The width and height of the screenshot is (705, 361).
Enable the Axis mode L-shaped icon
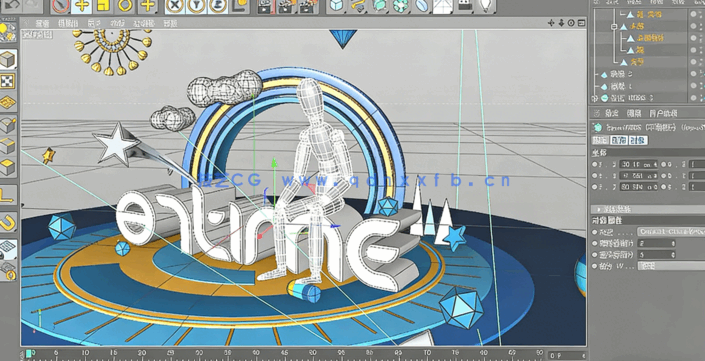(x=8, y=196)
